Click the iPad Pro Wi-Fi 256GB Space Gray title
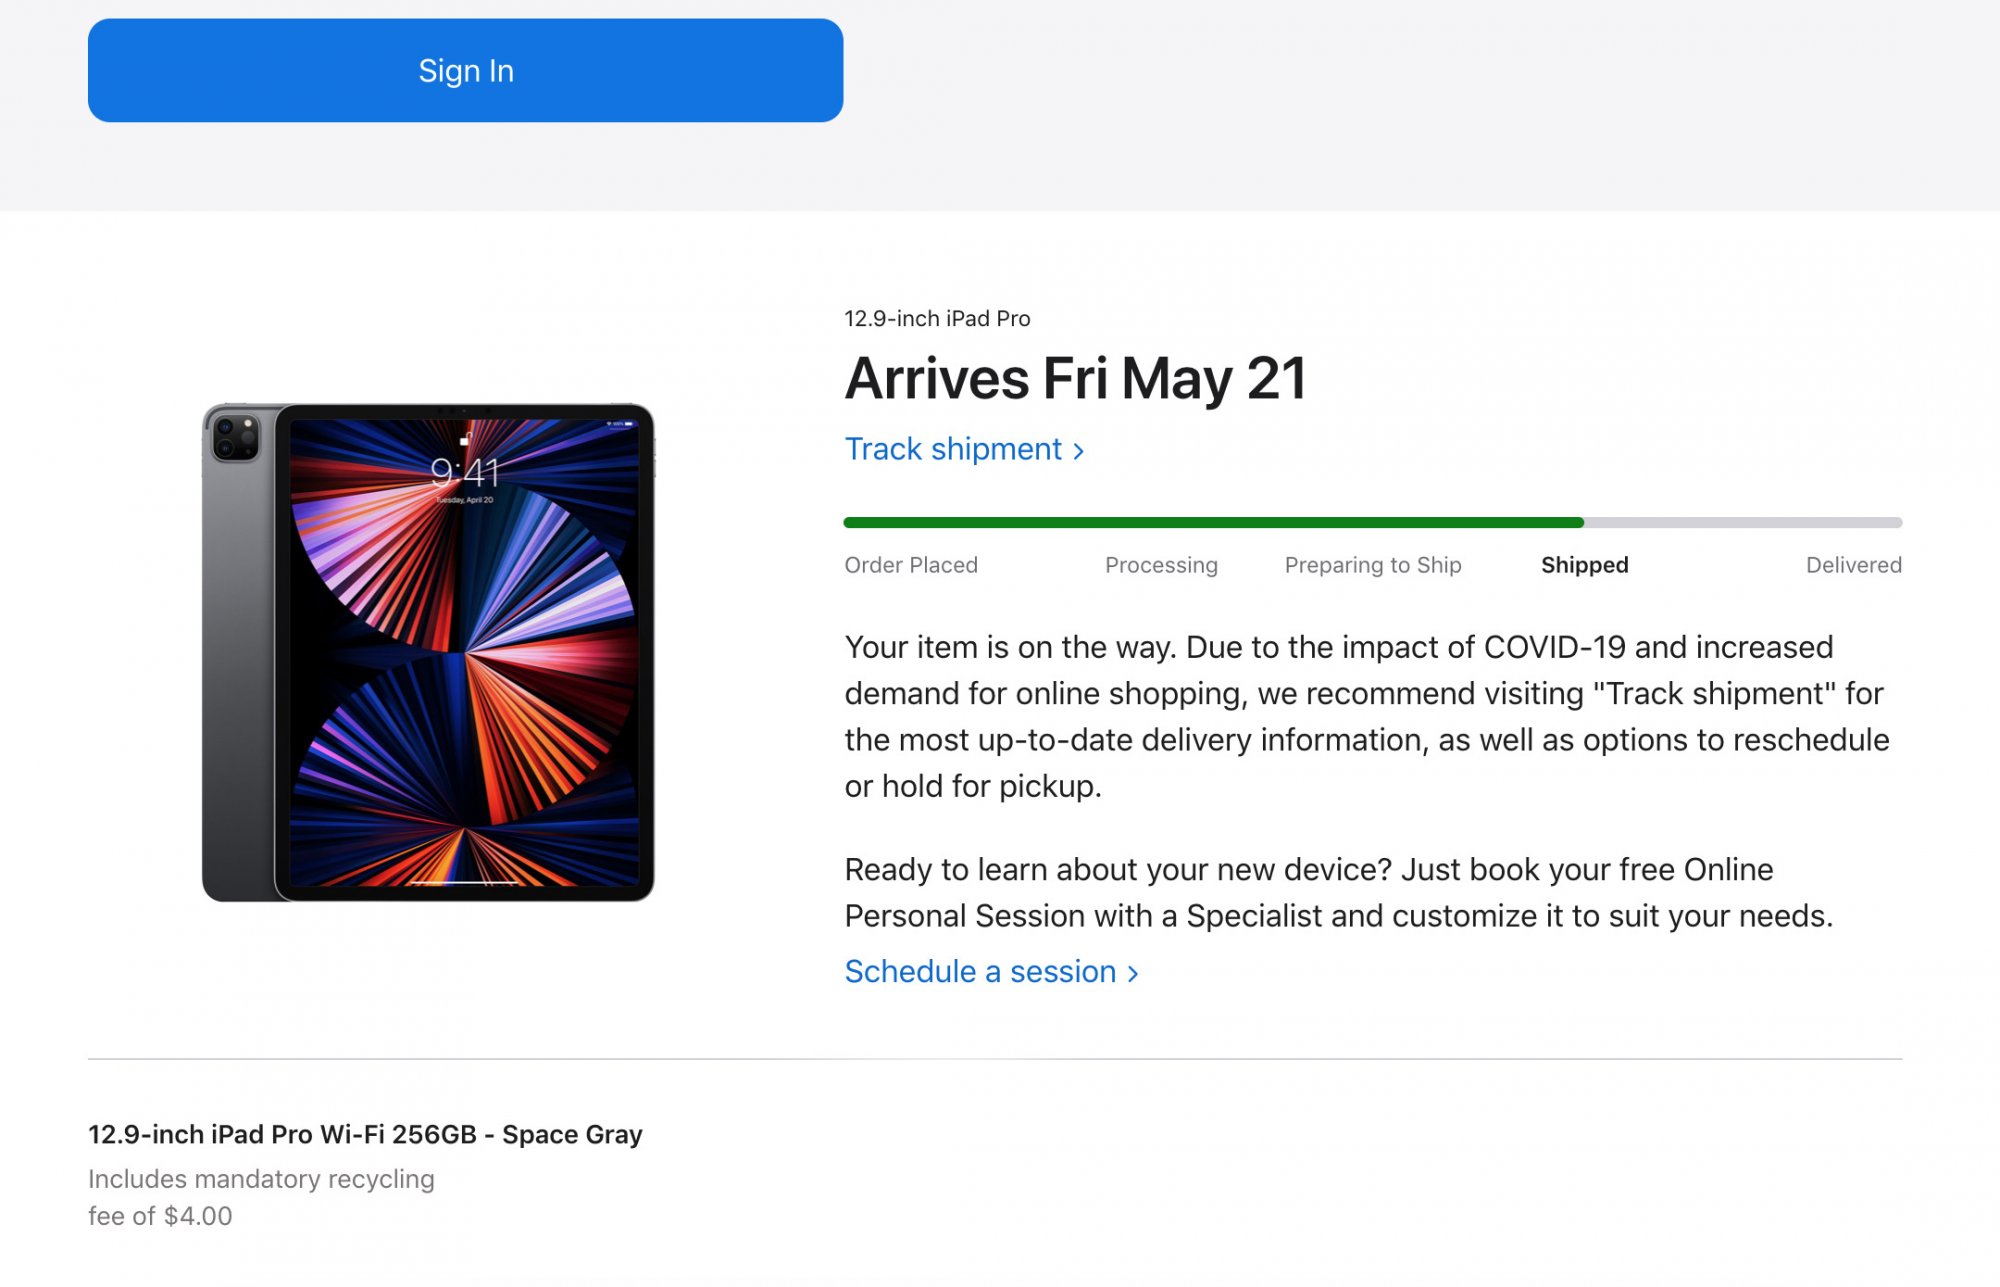The height and width of the screenshot is (1287, 2000). tap(365, 1134)
